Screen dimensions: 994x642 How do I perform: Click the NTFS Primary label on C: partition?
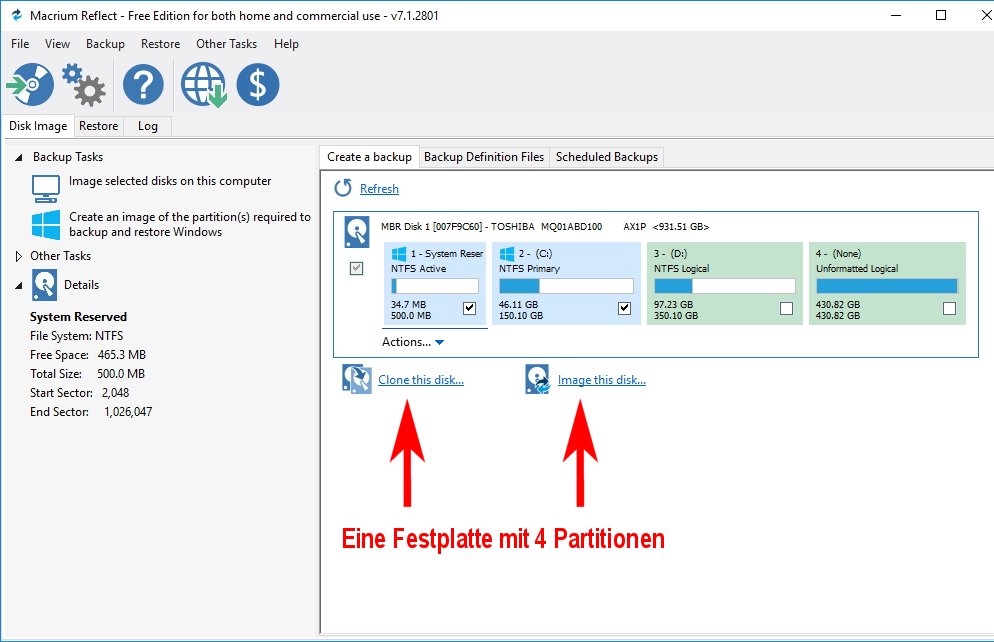(x=529, y=269)
